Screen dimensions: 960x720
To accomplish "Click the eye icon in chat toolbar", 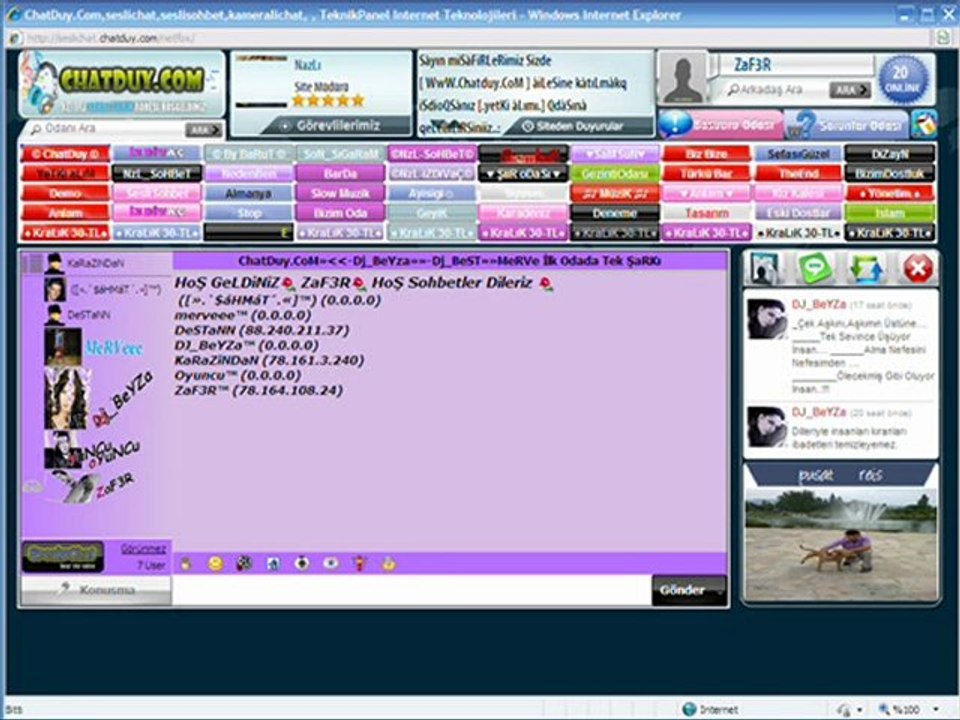I will tap(331, 564).
